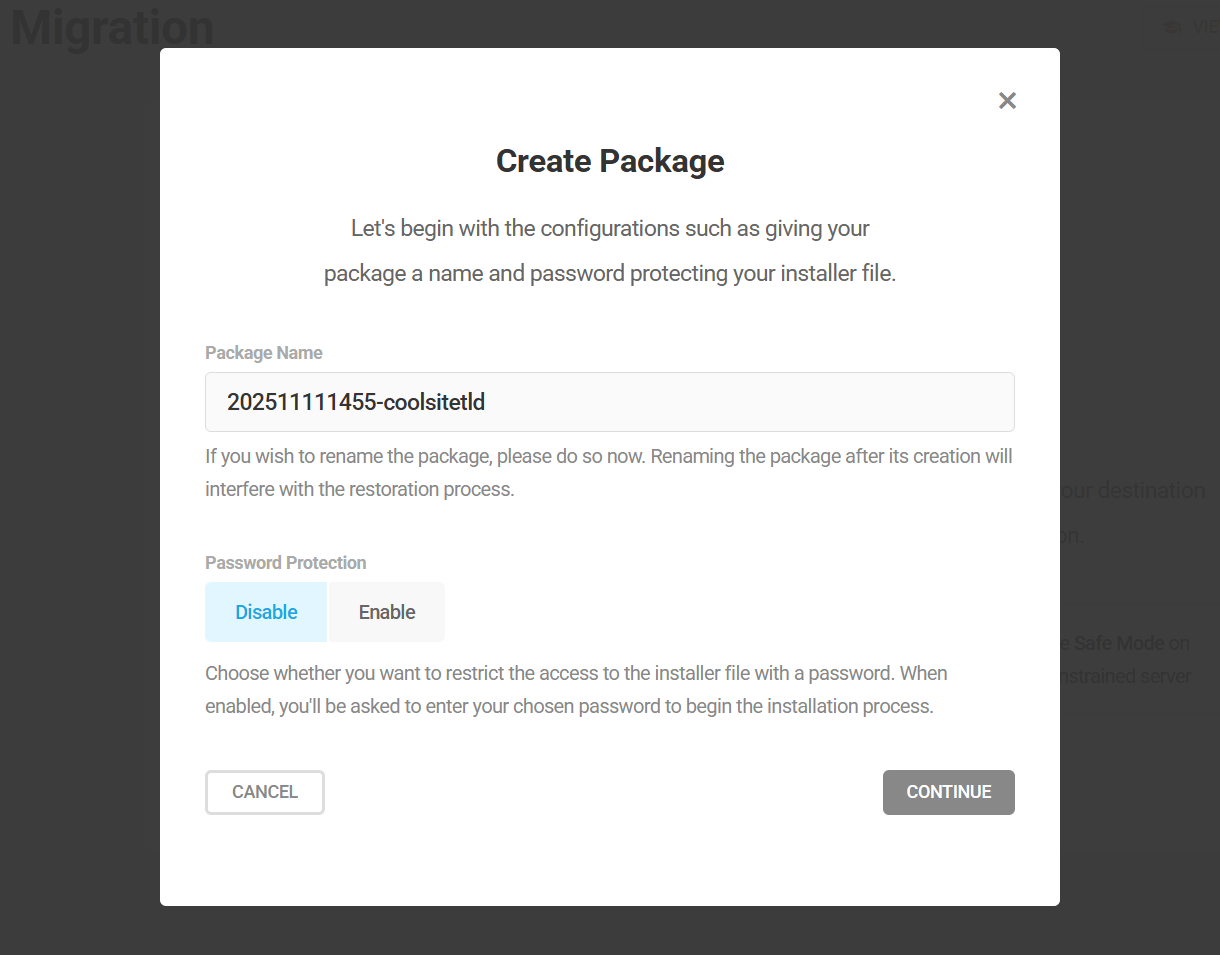The width and height of the screenshot is (1220, 955).
Task: Choose Enable in the Password Protection selector
Action: pyautogui.click(x=386, y=611)
